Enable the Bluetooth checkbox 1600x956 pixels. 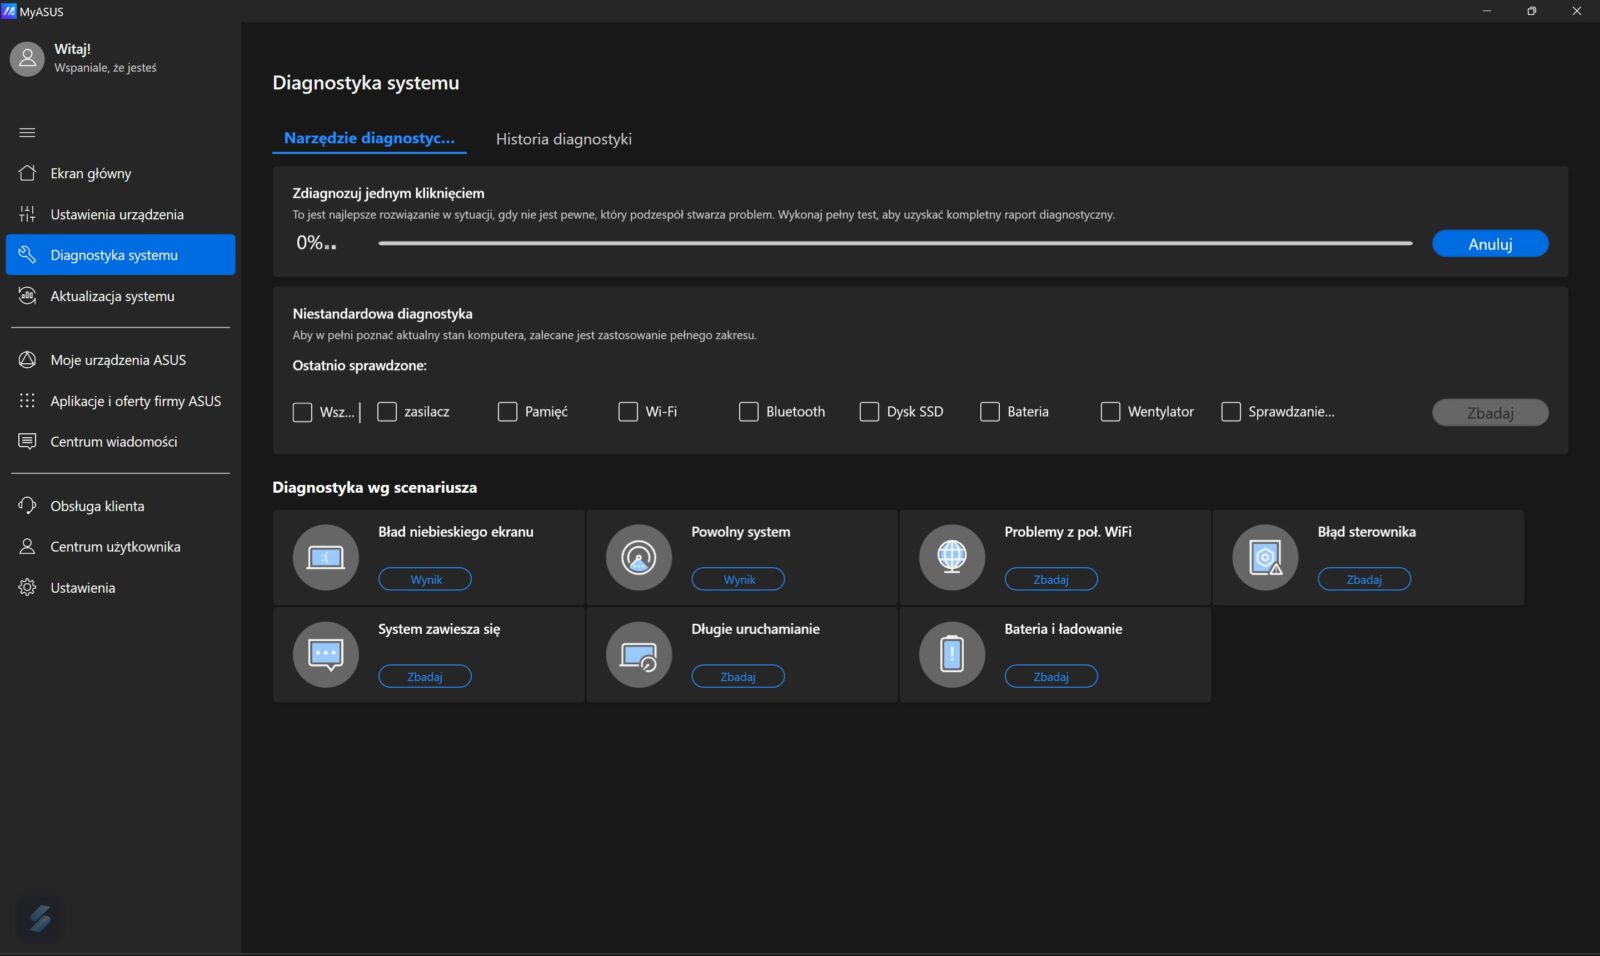(748, 412)
